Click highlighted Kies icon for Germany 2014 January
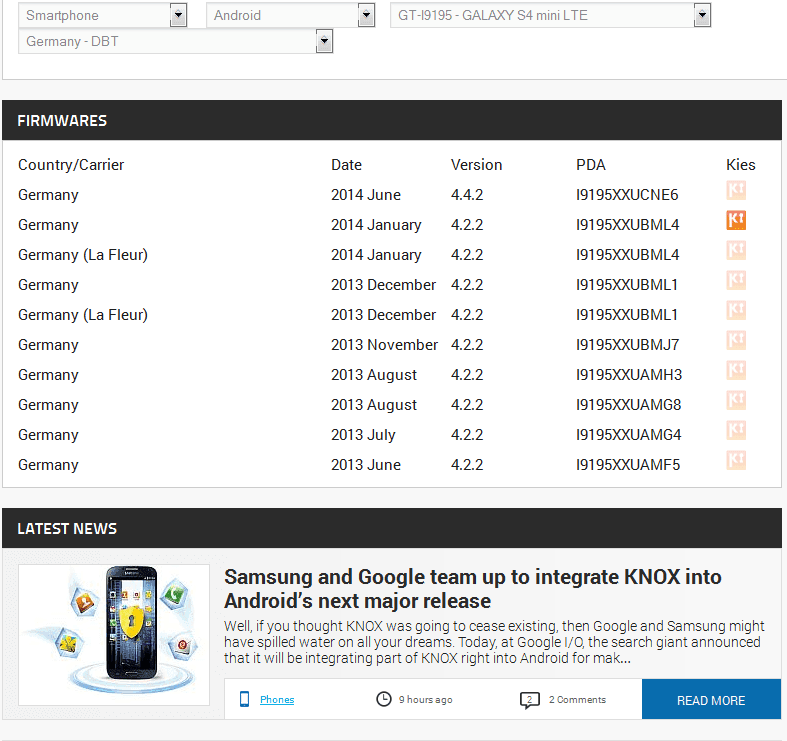This screenshot has width=787, height=741. click(x=736, y=220)
